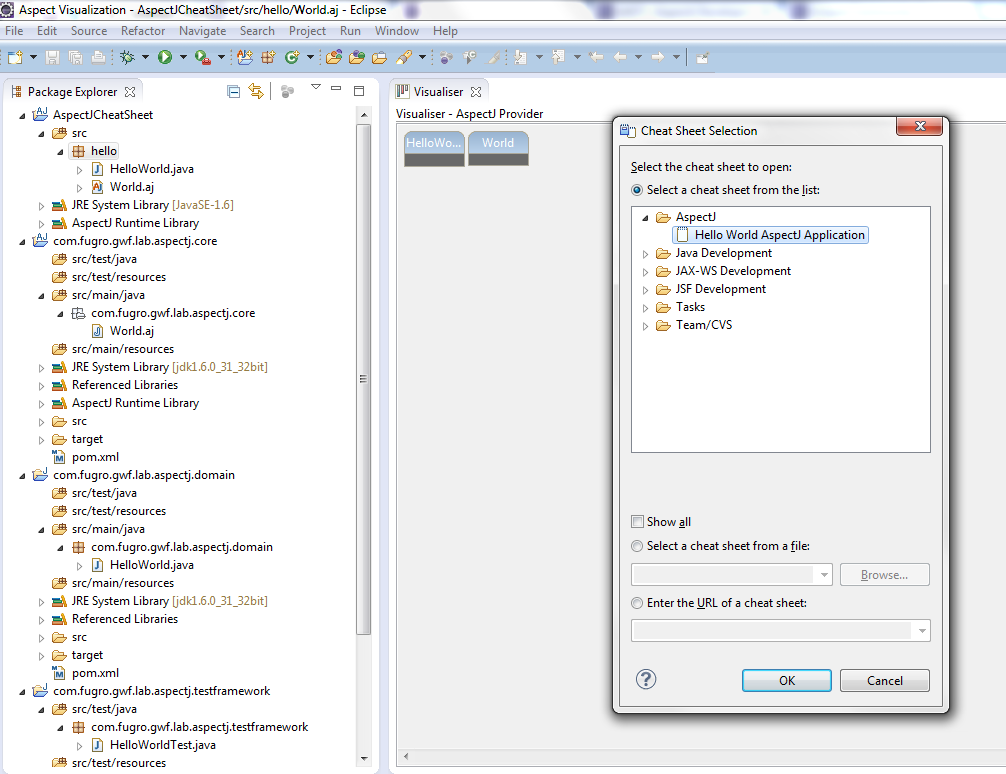Click the Debug bug icon in toolbar
This screenshot has width=1006, height=774.
[x=129, y=58]
